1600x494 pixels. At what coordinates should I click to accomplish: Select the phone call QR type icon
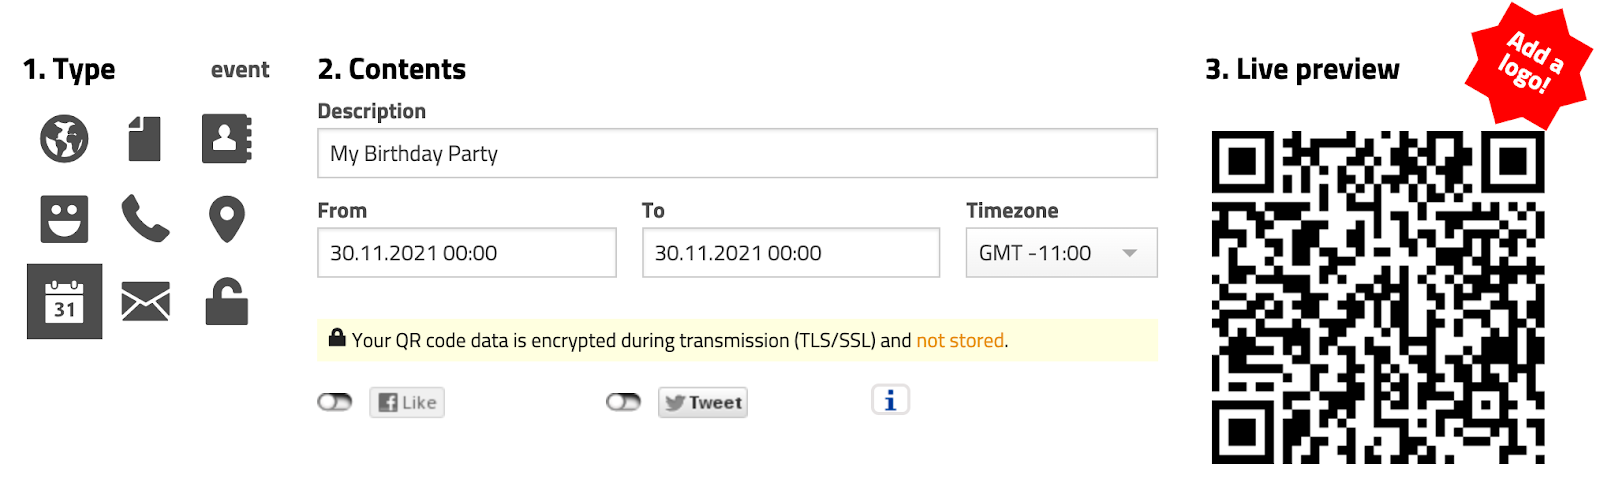(145, 219)
